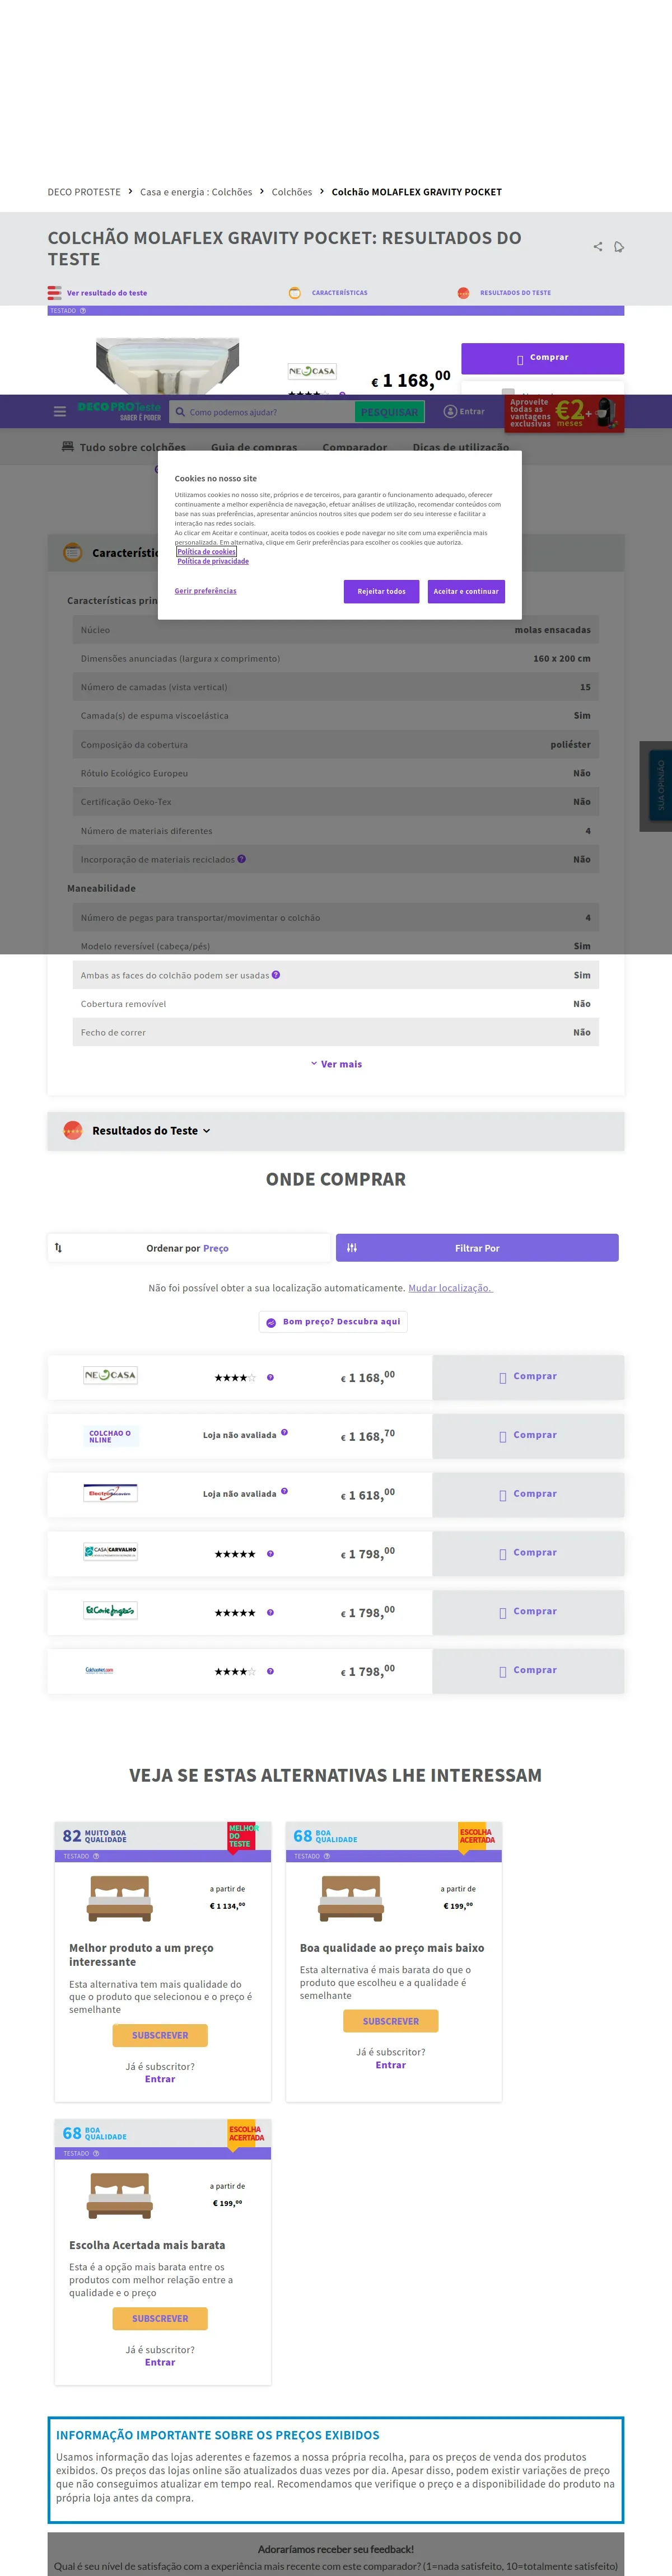Open Comparador navigation tab

355,447
